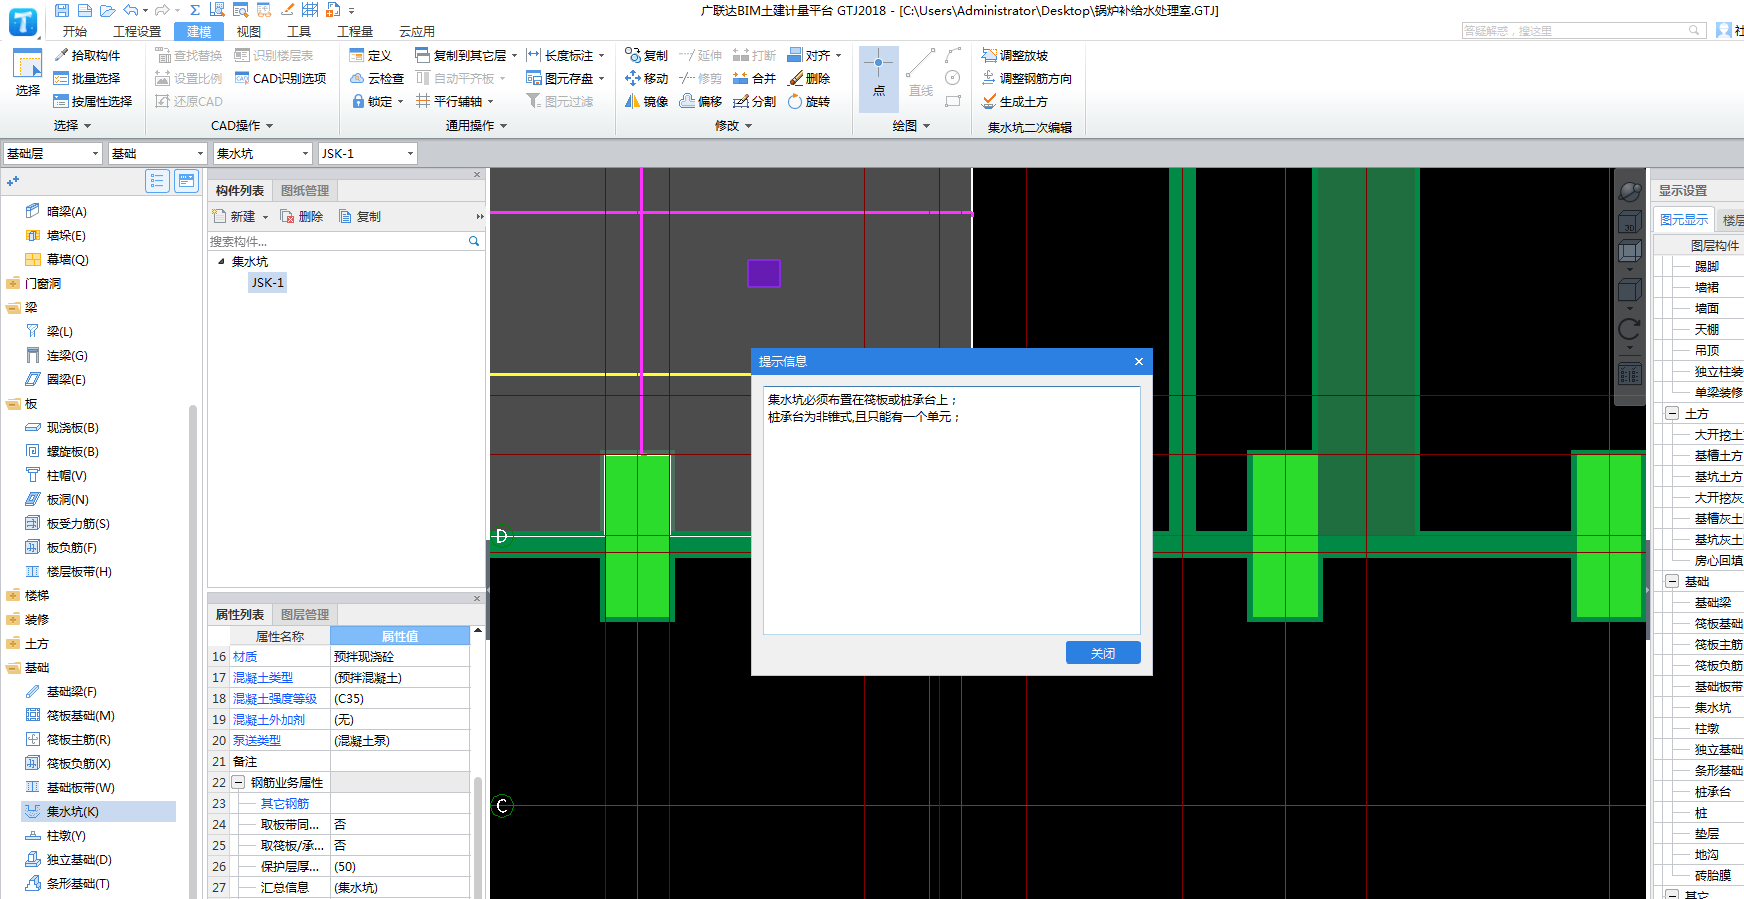Collapse row 22 钢筋业务属性 group

238,782
